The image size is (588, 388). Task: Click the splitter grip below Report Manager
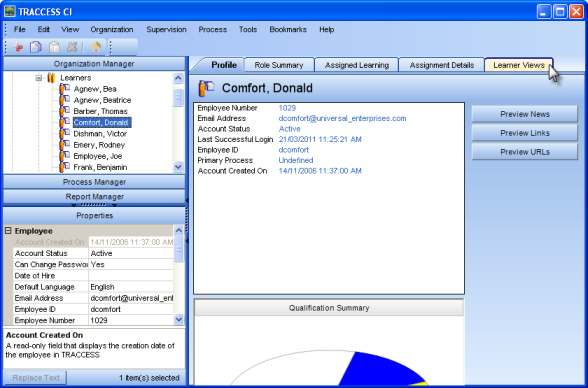point(94,205)
